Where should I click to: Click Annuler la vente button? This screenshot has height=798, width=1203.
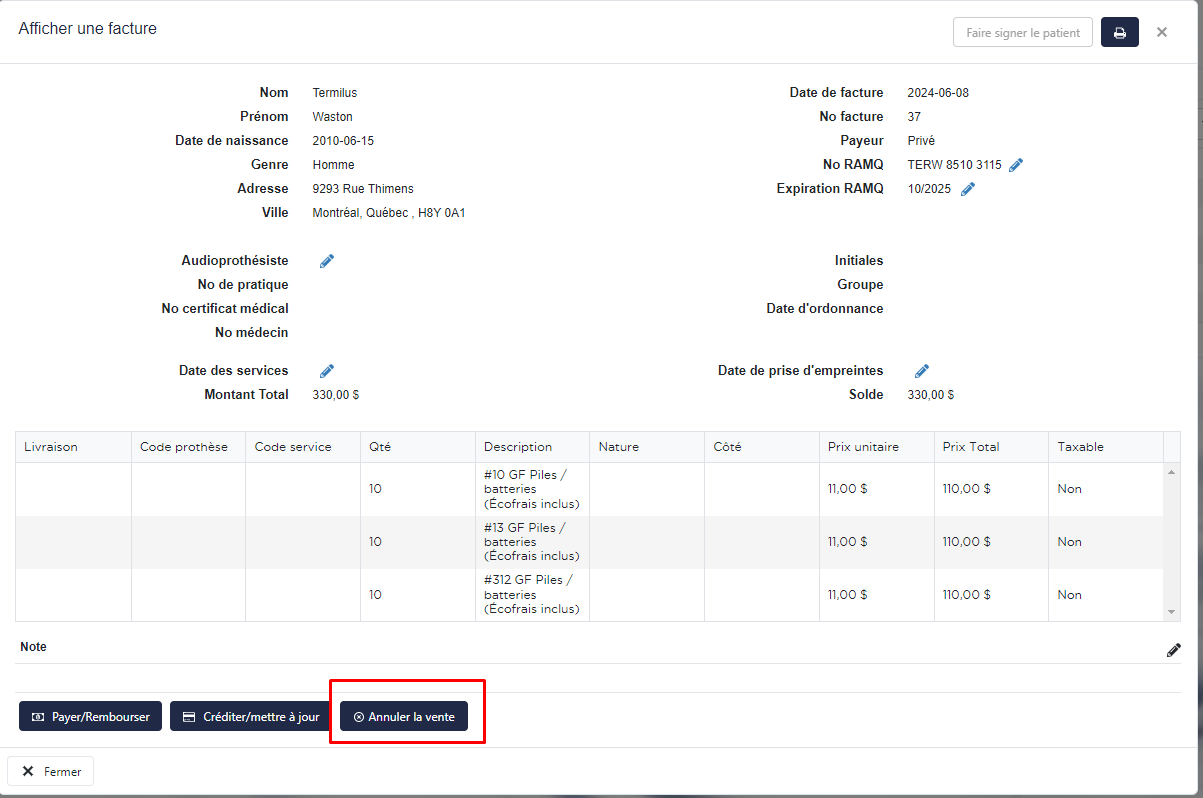click(404, 716)
